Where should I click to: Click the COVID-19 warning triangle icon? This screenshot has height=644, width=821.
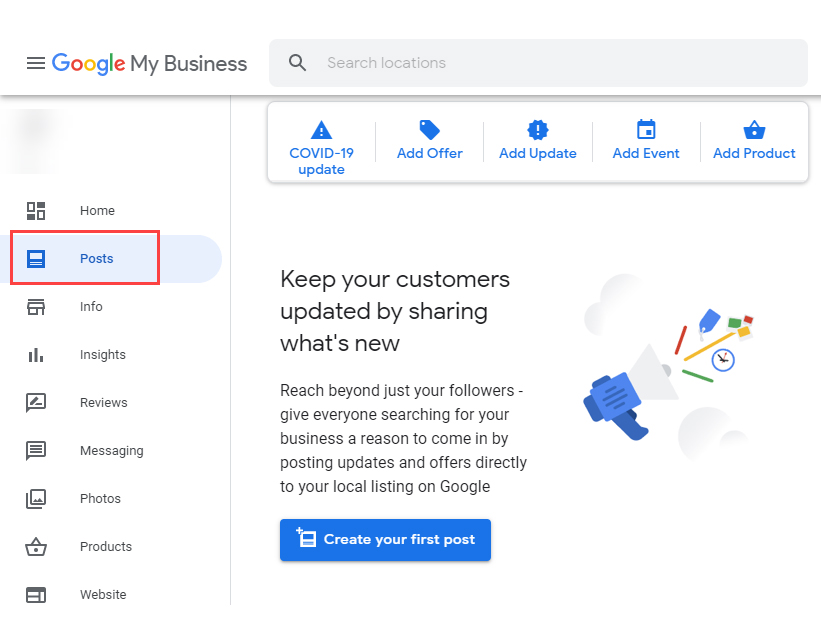tap(321, 130)
